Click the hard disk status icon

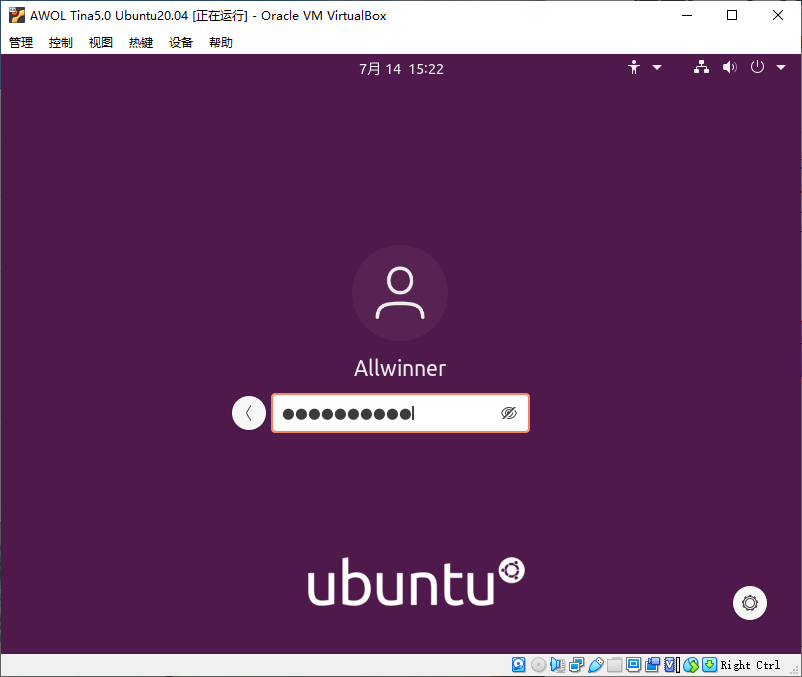pos(518,664)
